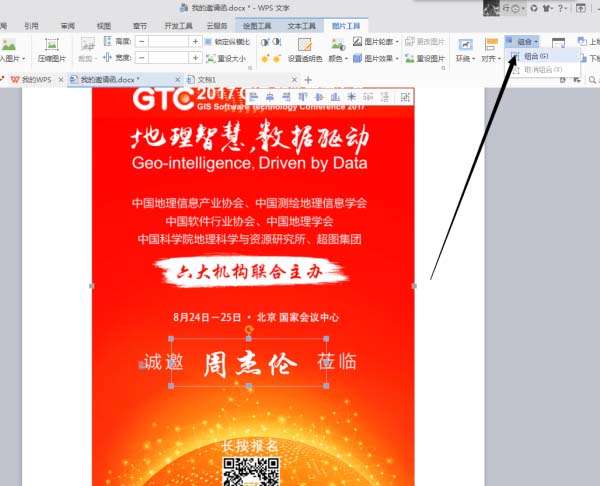Click the rotation handle above the name text box
Image resolution: width=600 pixels, height=486 pixels.
click(x=249, y=329)
